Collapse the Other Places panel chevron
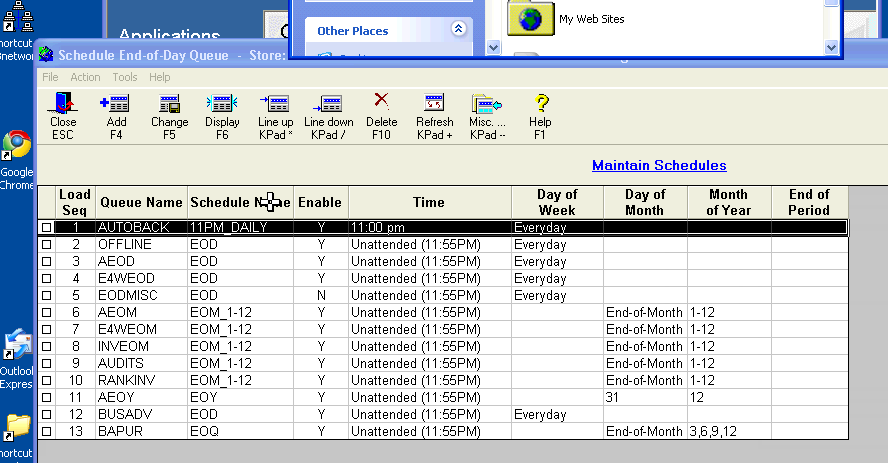 (x=458, y=29)
